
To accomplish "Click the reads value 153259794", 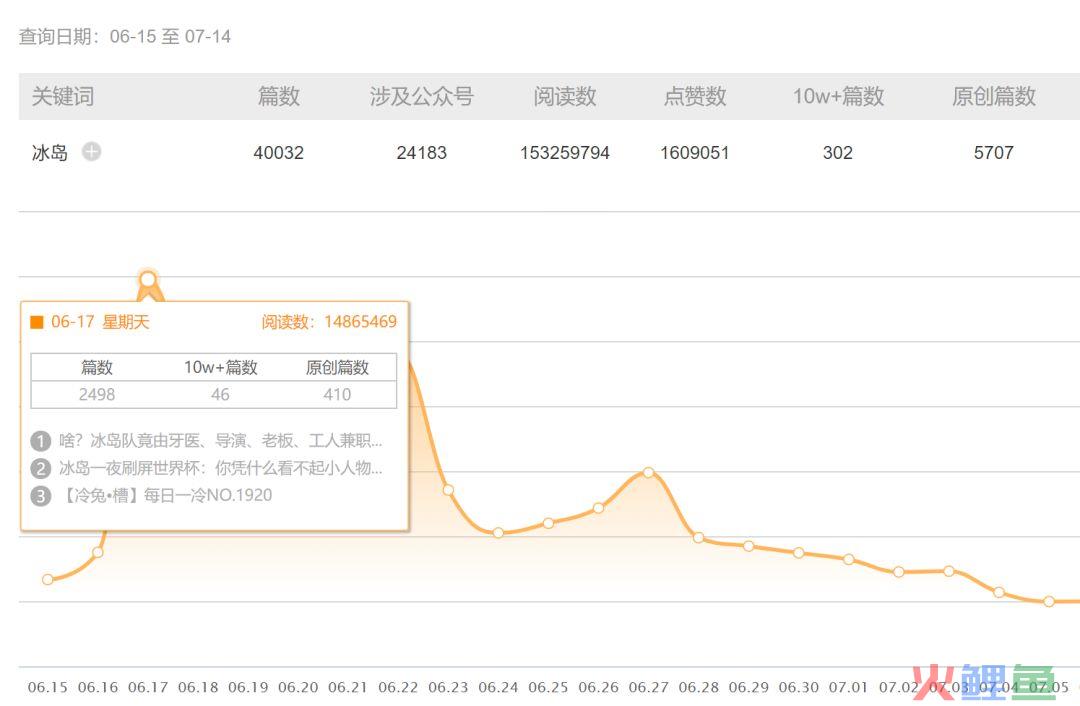I will [x=565, y=153].
